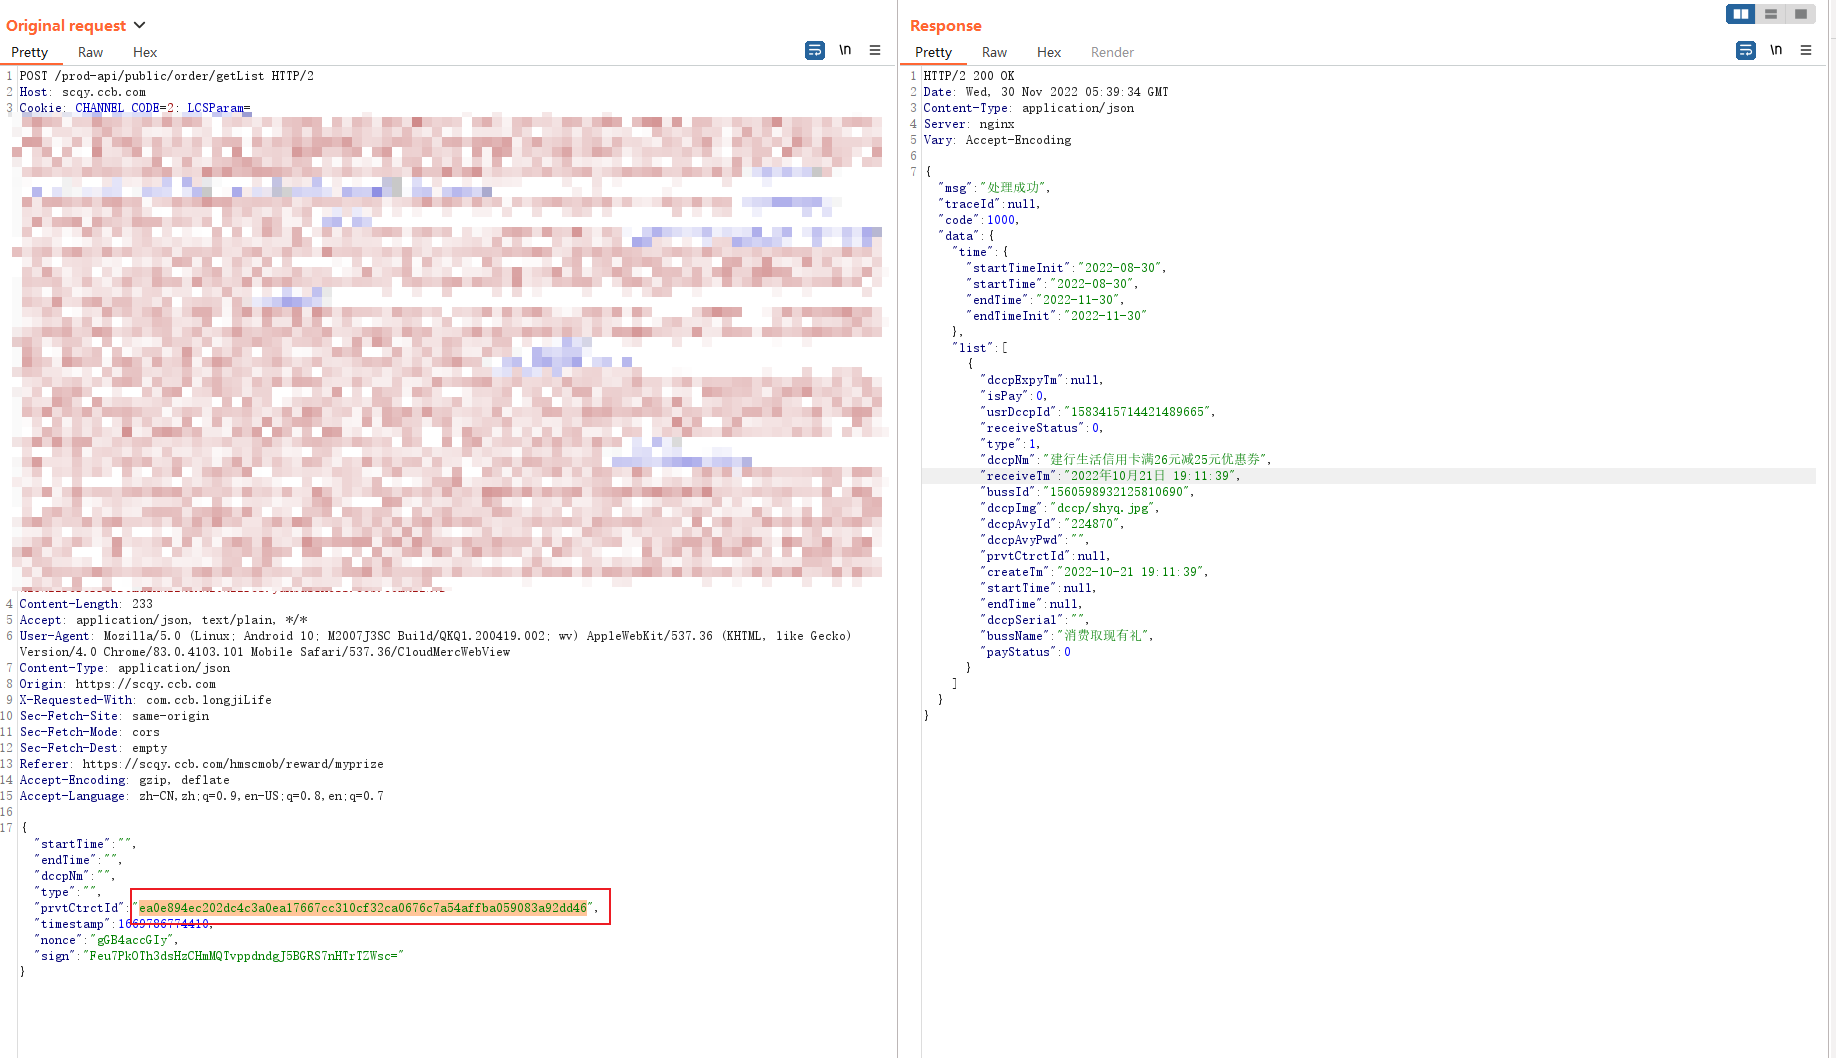Open the Raw tab of the request
The height and width of the screenshot is (1058, 1836).
(90, 52)
